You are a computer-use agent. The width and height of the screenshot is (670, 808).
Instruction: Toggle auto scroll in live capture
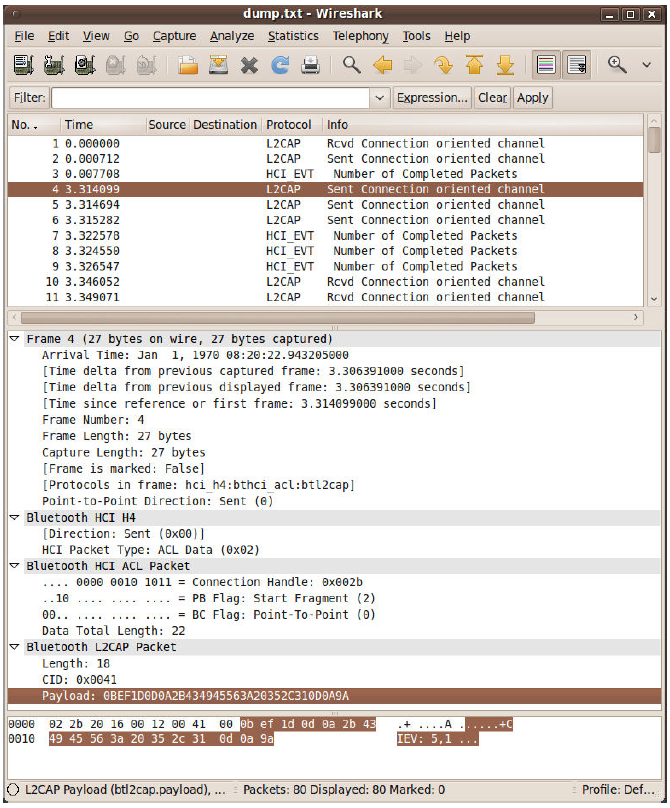pyautogui.click(x=577, y=66)
